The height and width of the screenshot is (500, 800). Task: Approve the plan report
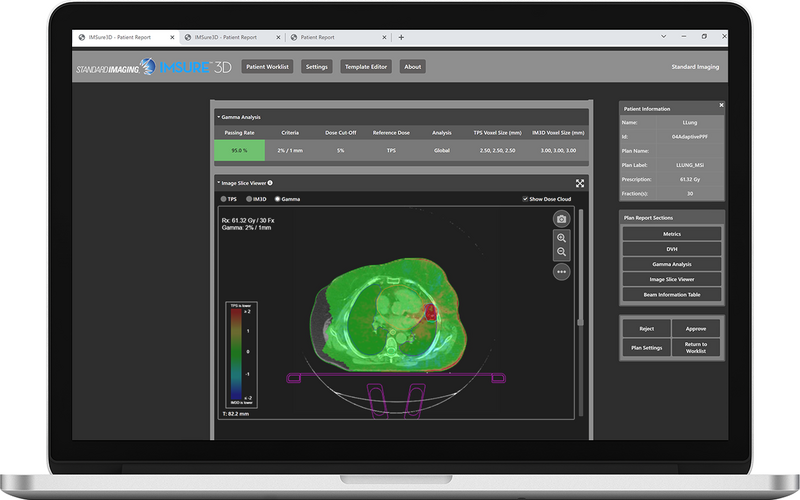tap(695, 328)
